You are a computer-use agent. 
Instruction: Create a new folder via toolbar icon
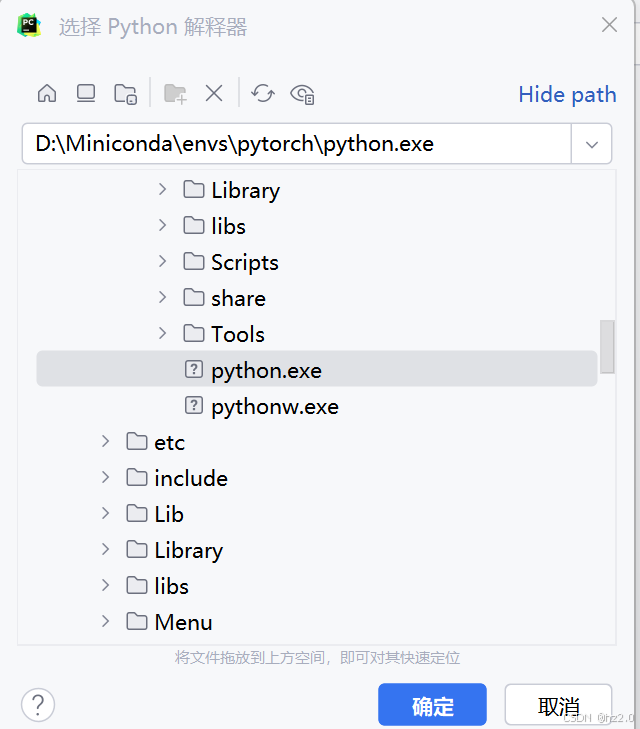tap(175, 94)
